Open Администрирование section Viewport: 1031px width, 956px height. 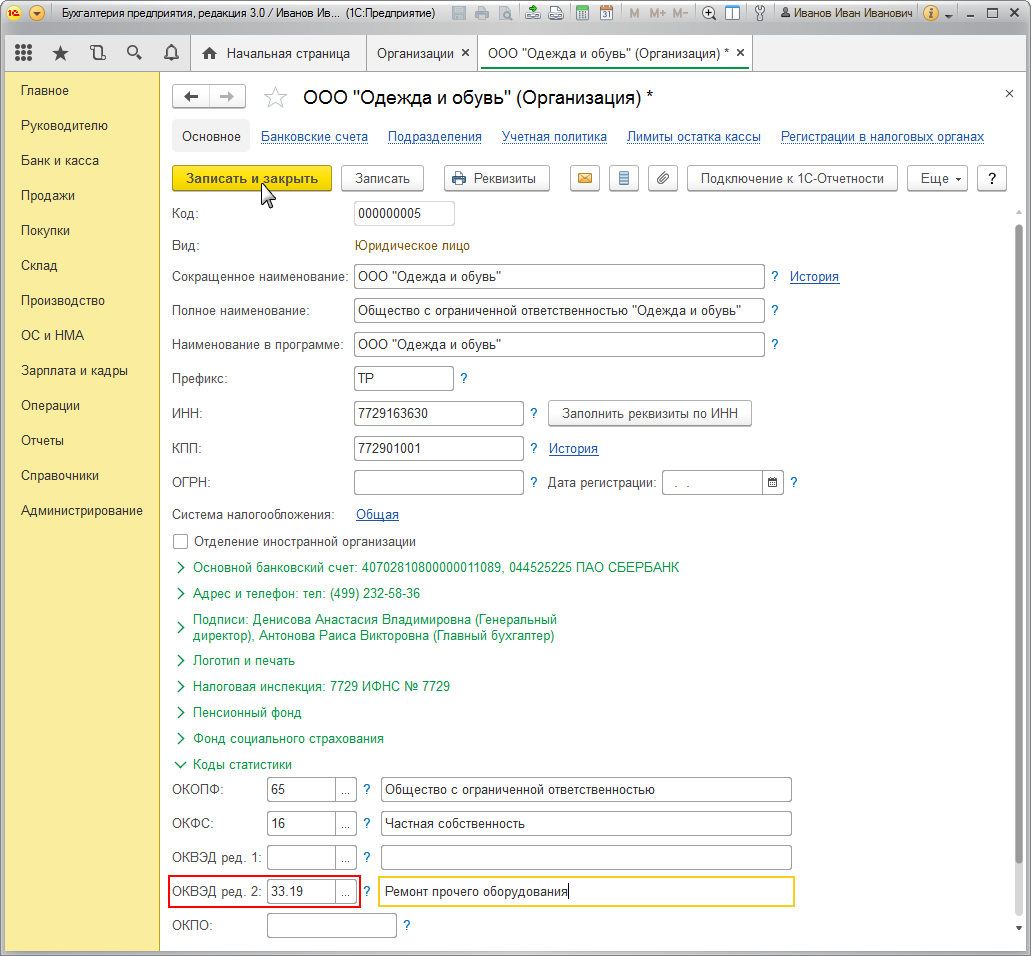point(82,511)
